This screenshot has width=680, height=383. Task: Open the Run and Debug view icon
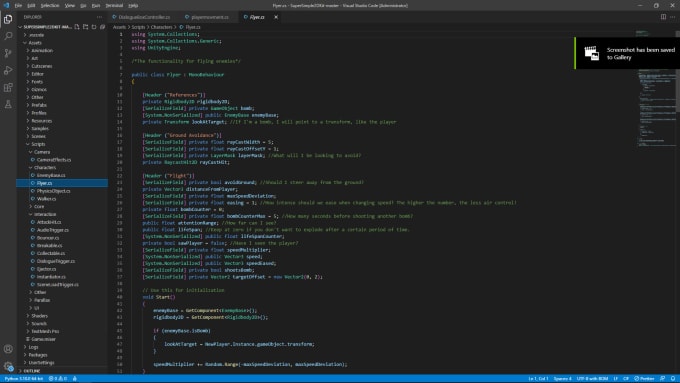[8, 70]
